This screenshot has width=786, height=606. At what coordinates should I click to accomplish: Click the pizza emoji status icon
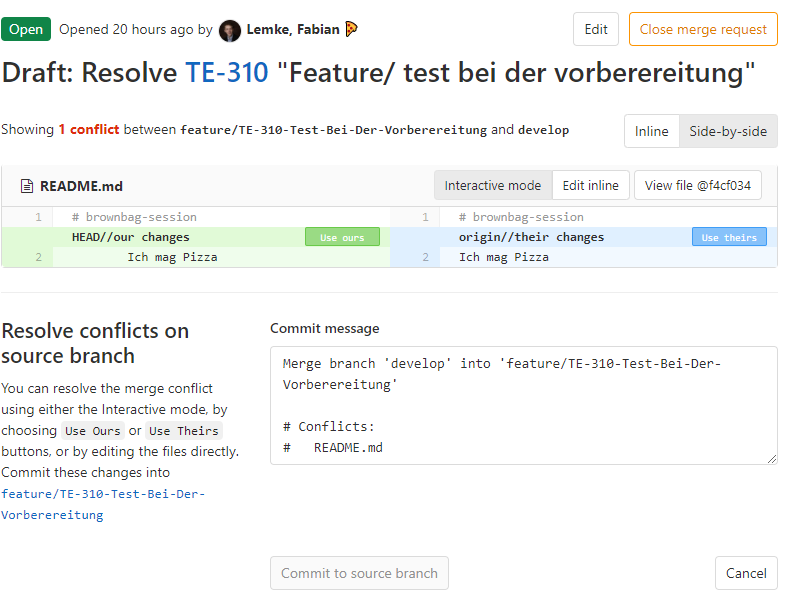pyautogui.click(x=351, y=29)
